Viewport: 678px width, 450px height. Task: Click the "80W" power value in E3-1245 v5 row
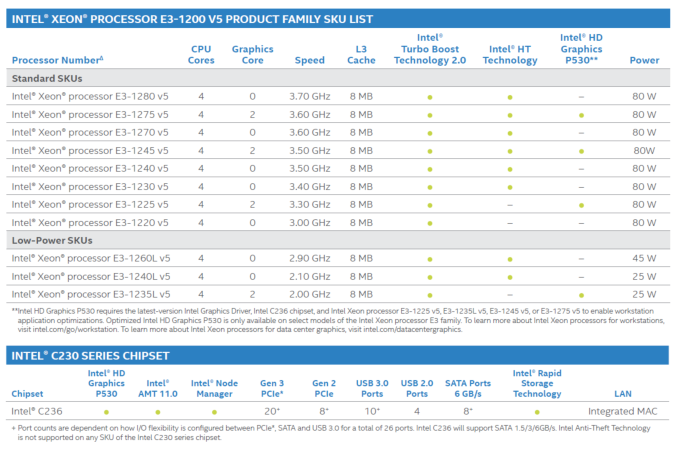click(644, 150)
